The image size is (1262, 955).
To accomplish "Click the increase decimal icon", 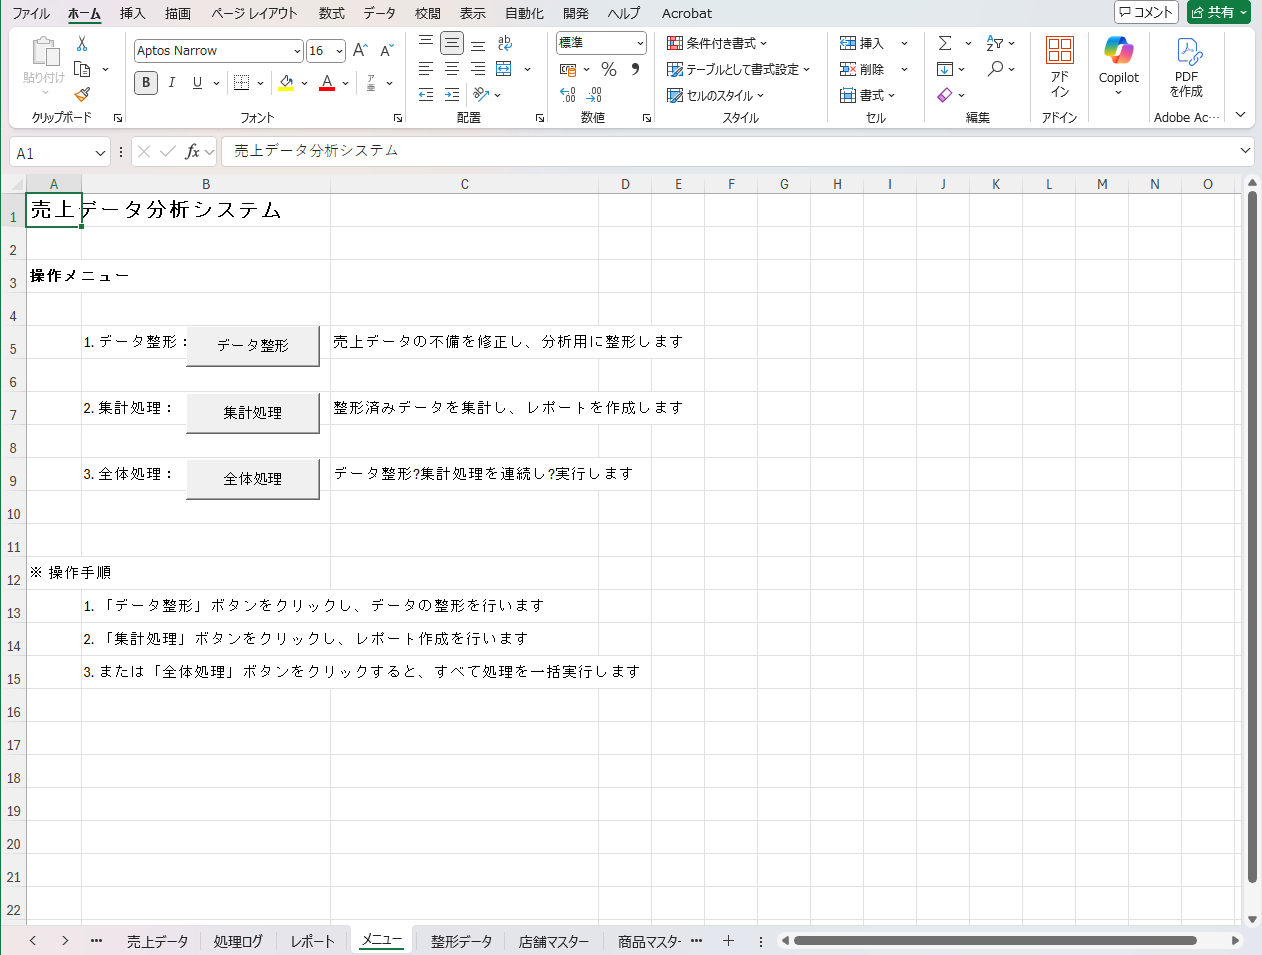I will (567, 95).
